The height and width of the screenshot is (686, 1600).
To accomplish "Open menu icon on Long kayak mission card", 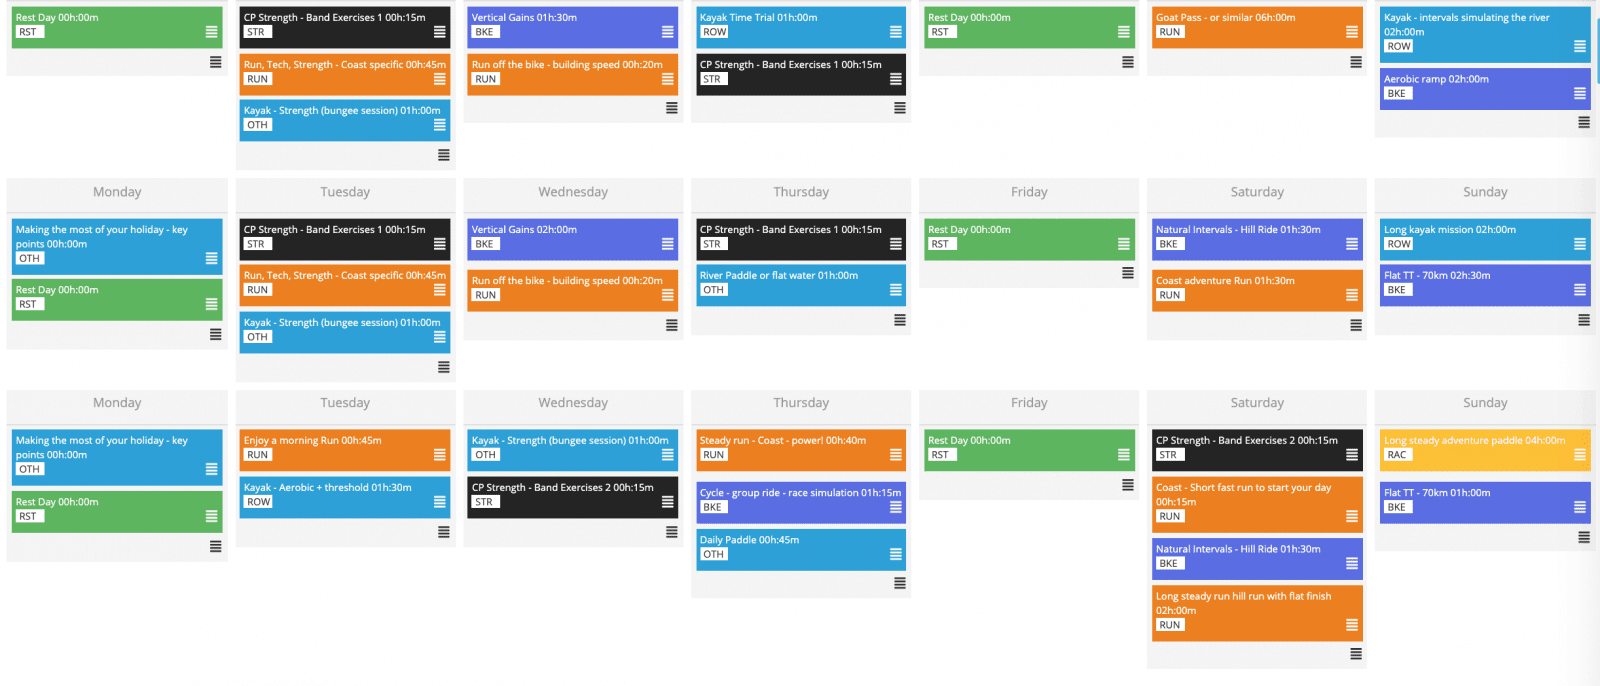I will coord(1580,244).
